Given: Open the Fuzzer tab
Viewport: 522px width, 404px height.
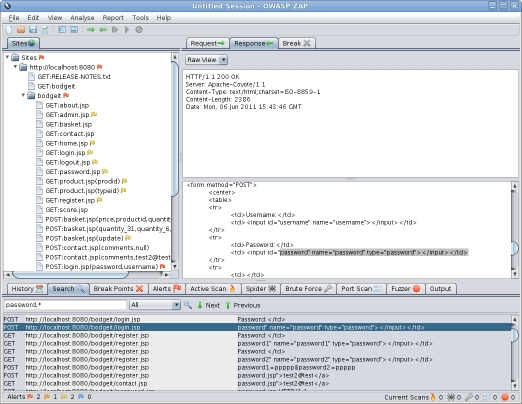Looking at the screenshot, I should (x=405, y=289).
